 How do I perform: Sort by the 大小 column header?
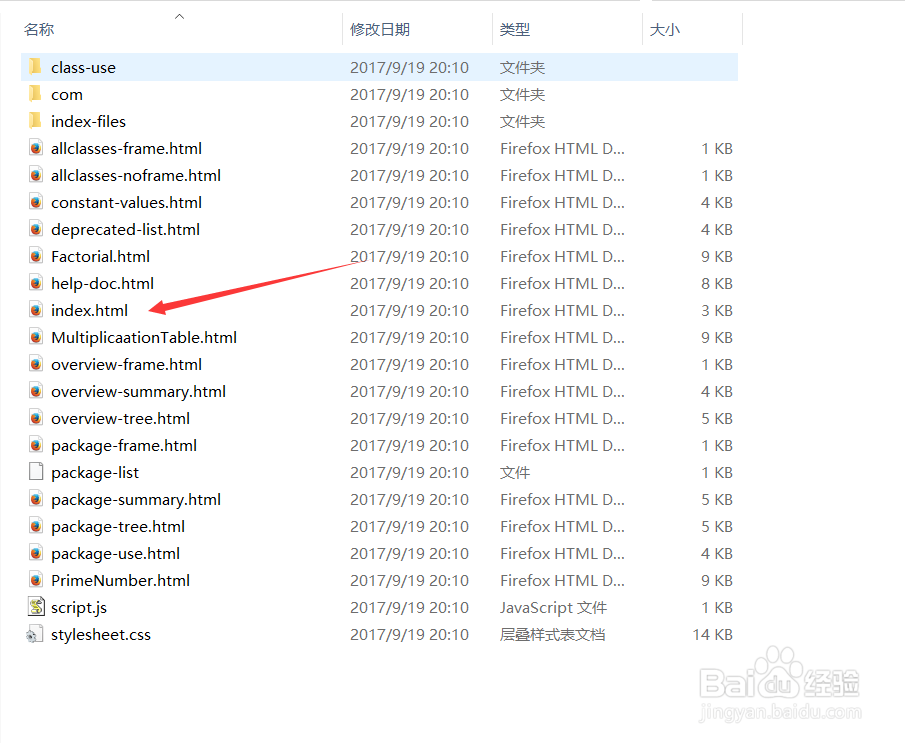pos(664,29)
